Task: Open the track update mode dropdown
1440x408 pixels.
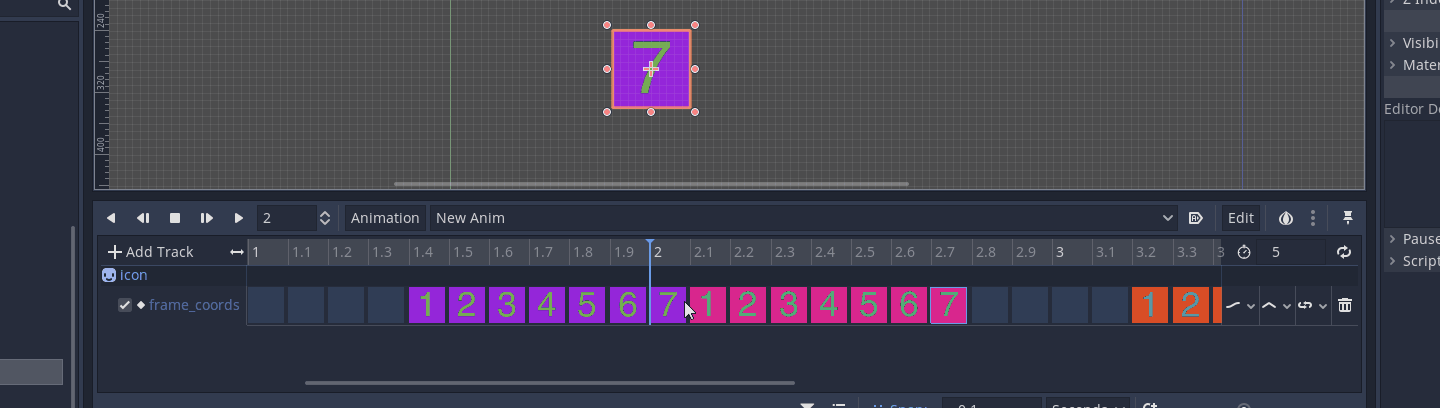Action: point(1240,305)
